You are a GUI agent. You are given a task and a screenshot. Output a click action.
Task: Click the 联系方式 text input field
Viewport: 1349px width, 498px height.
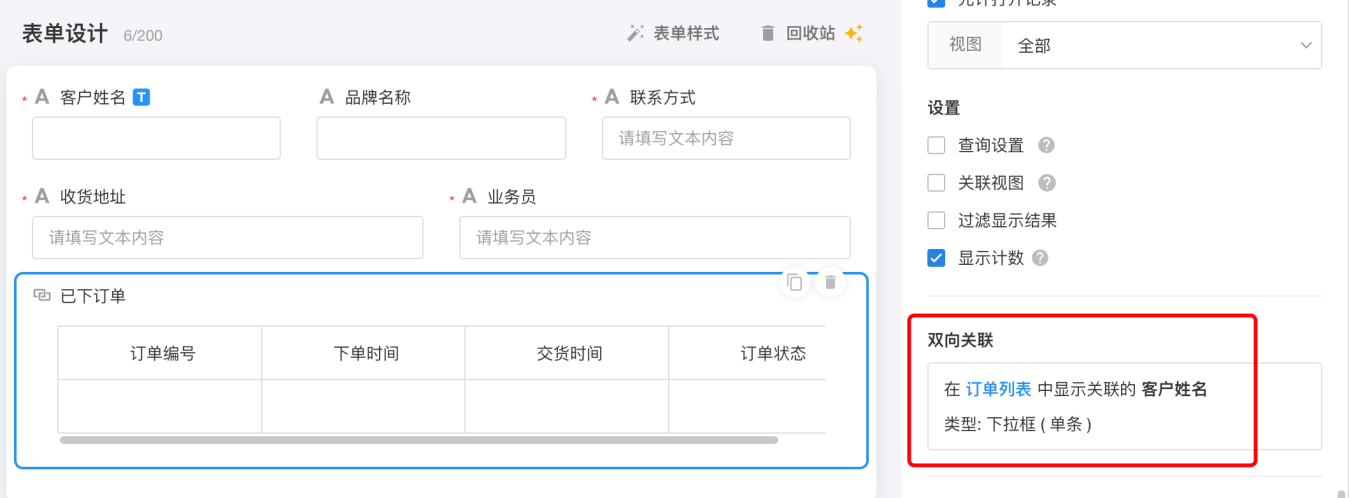tap(726, 138)
